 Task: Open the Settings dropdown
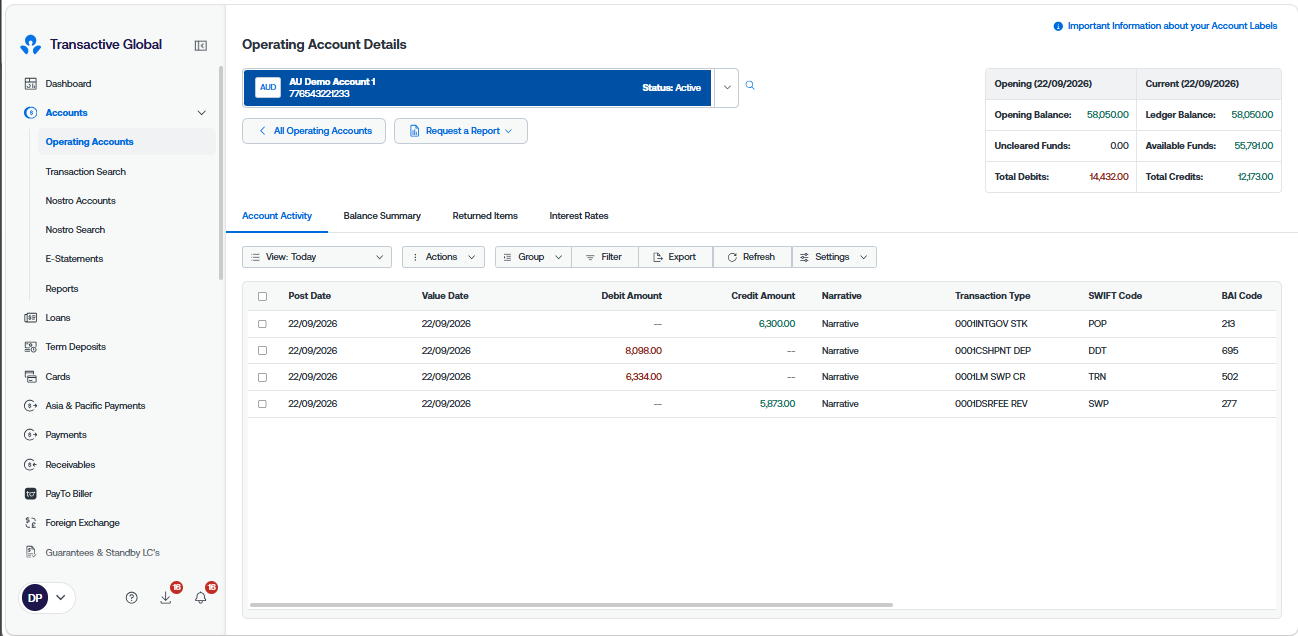pos(834,257)
